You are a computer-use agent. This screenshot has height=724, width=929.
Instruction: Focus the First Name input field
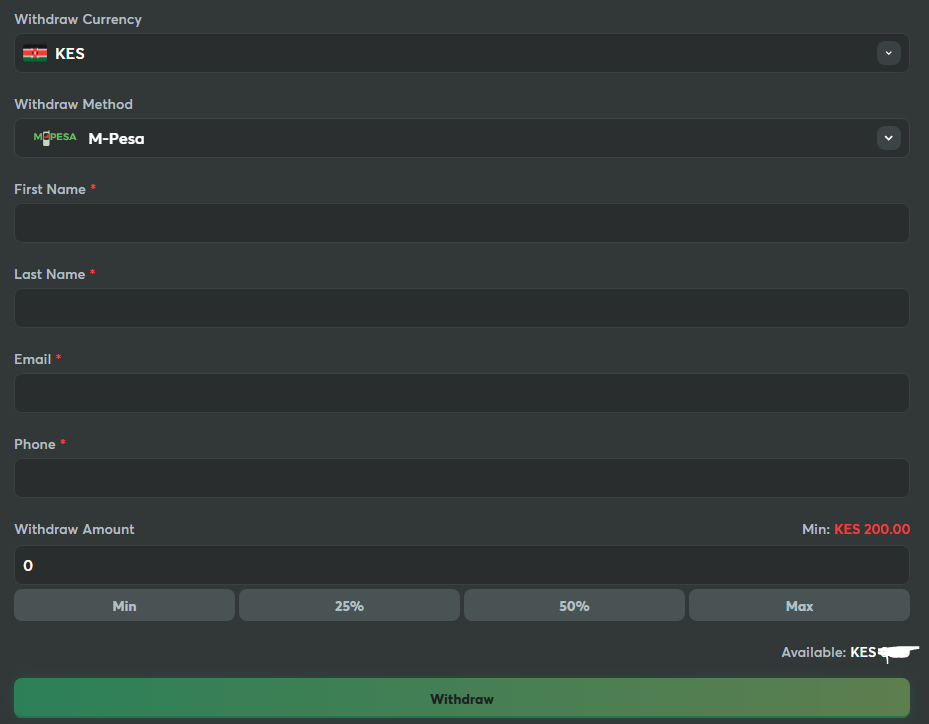(461, 223)
